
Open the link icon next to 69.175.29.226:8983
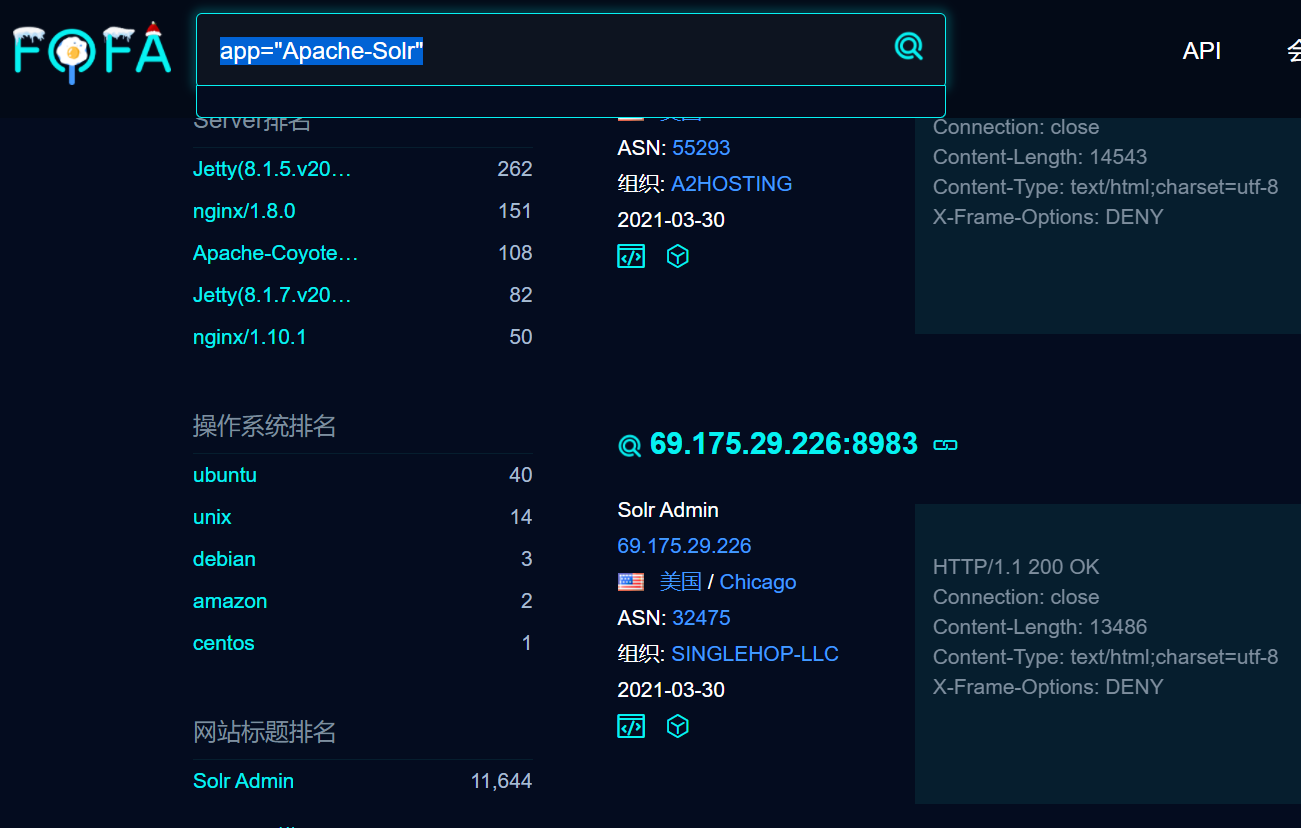point(945,445)
